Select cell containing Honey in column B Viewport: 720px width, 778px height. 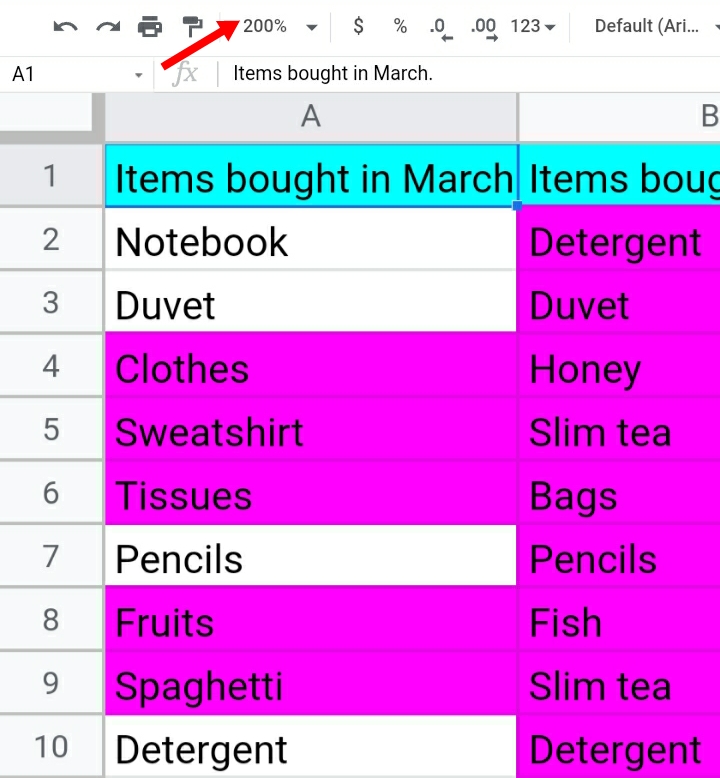(x=618, y=366)
